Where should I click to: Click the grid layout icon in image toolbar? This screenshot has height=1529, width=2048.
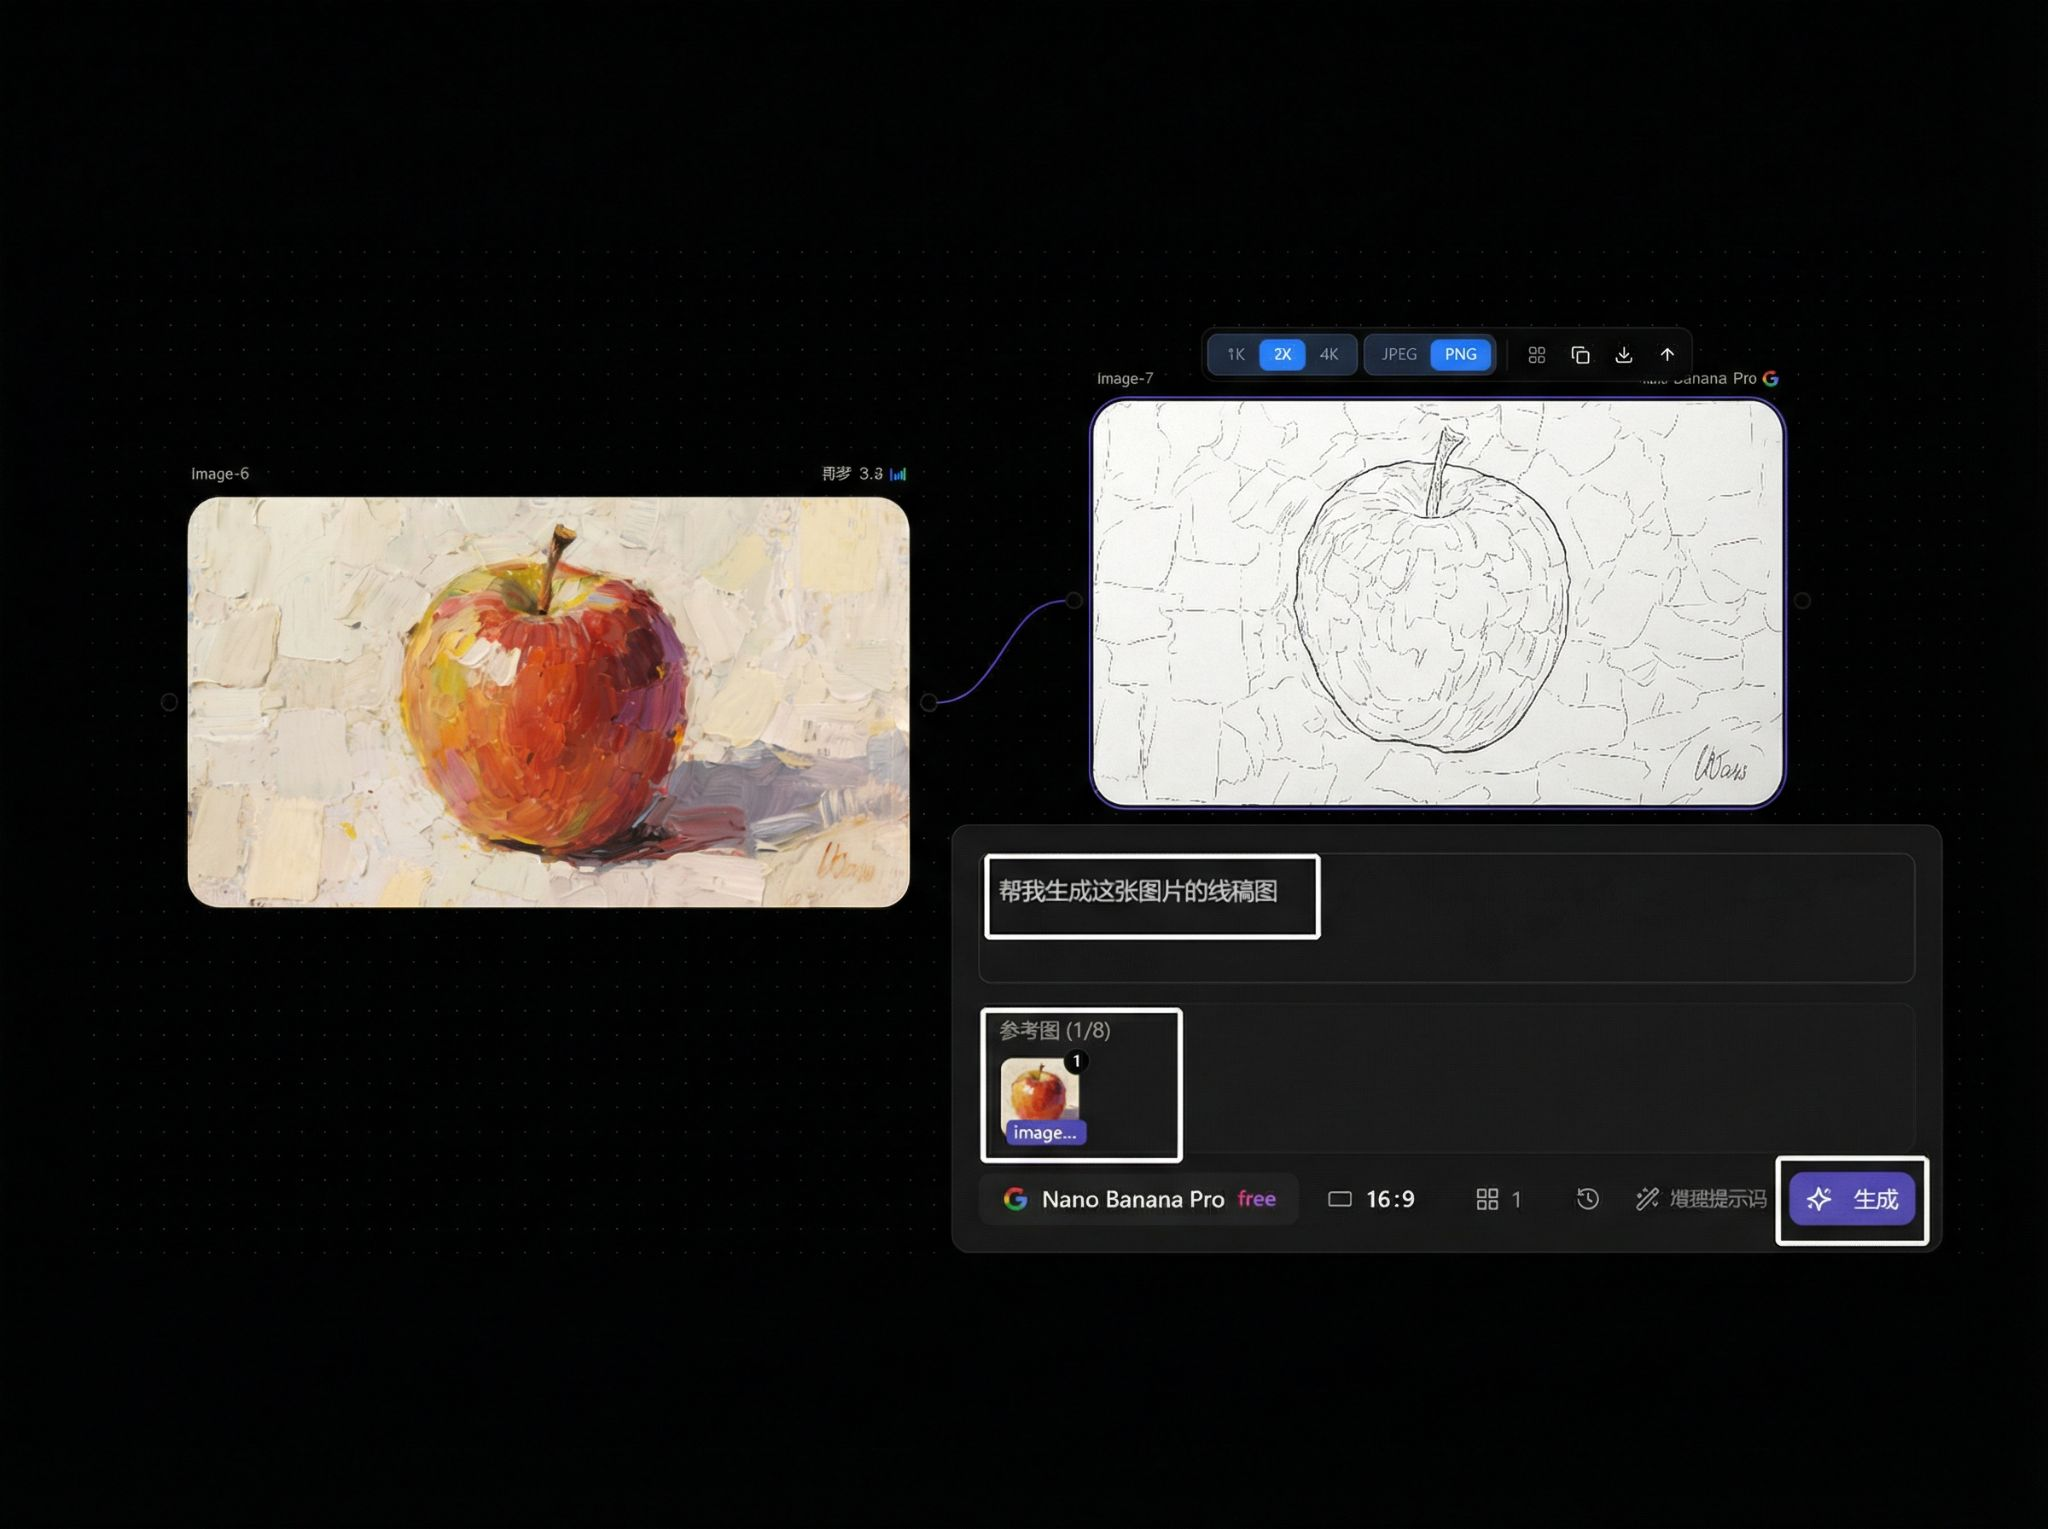pyautogui.click(x=1537, y=355)
